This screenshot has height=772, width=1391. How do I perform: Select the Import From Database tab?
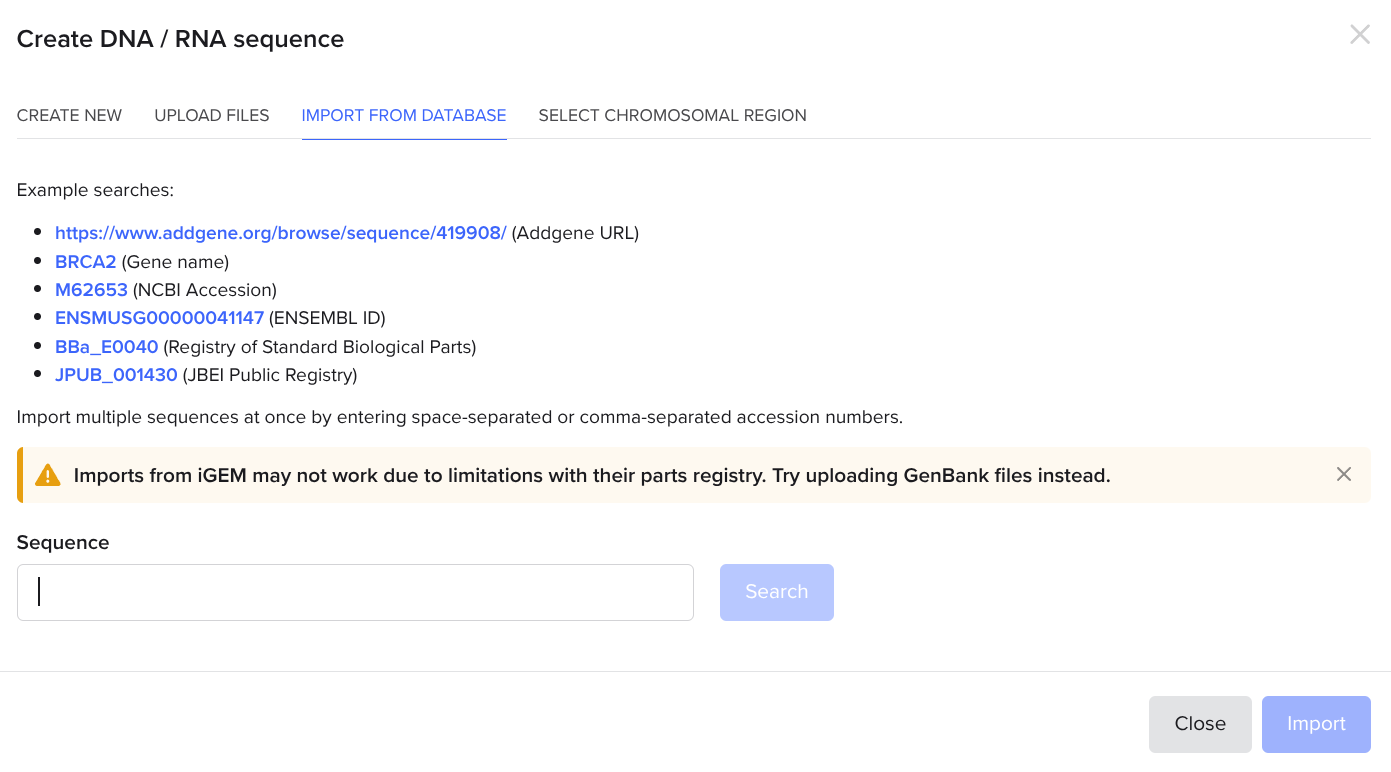pos(404,115)
